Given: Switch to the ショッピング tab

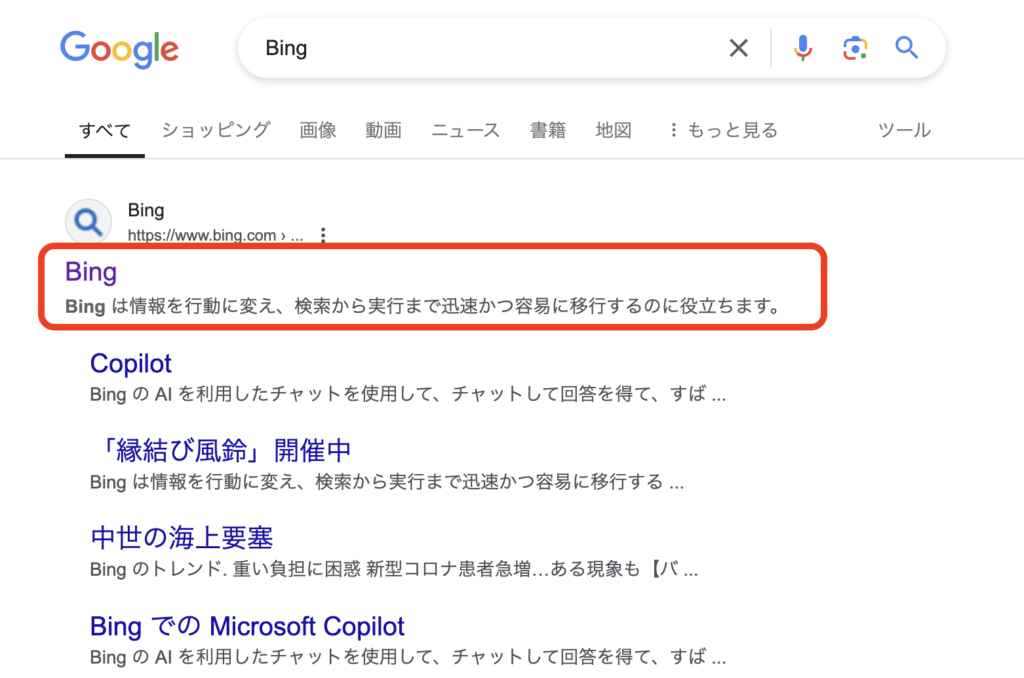Looking at the screenshot, I should tap(216, 130).
